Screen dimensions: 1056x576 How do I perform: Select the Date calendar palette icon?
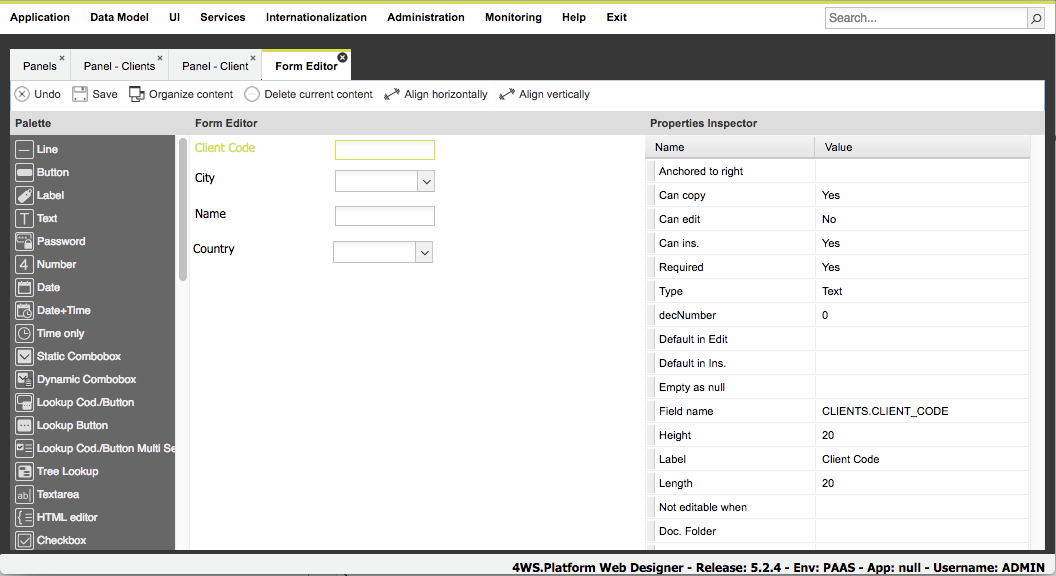coord(24,287)
